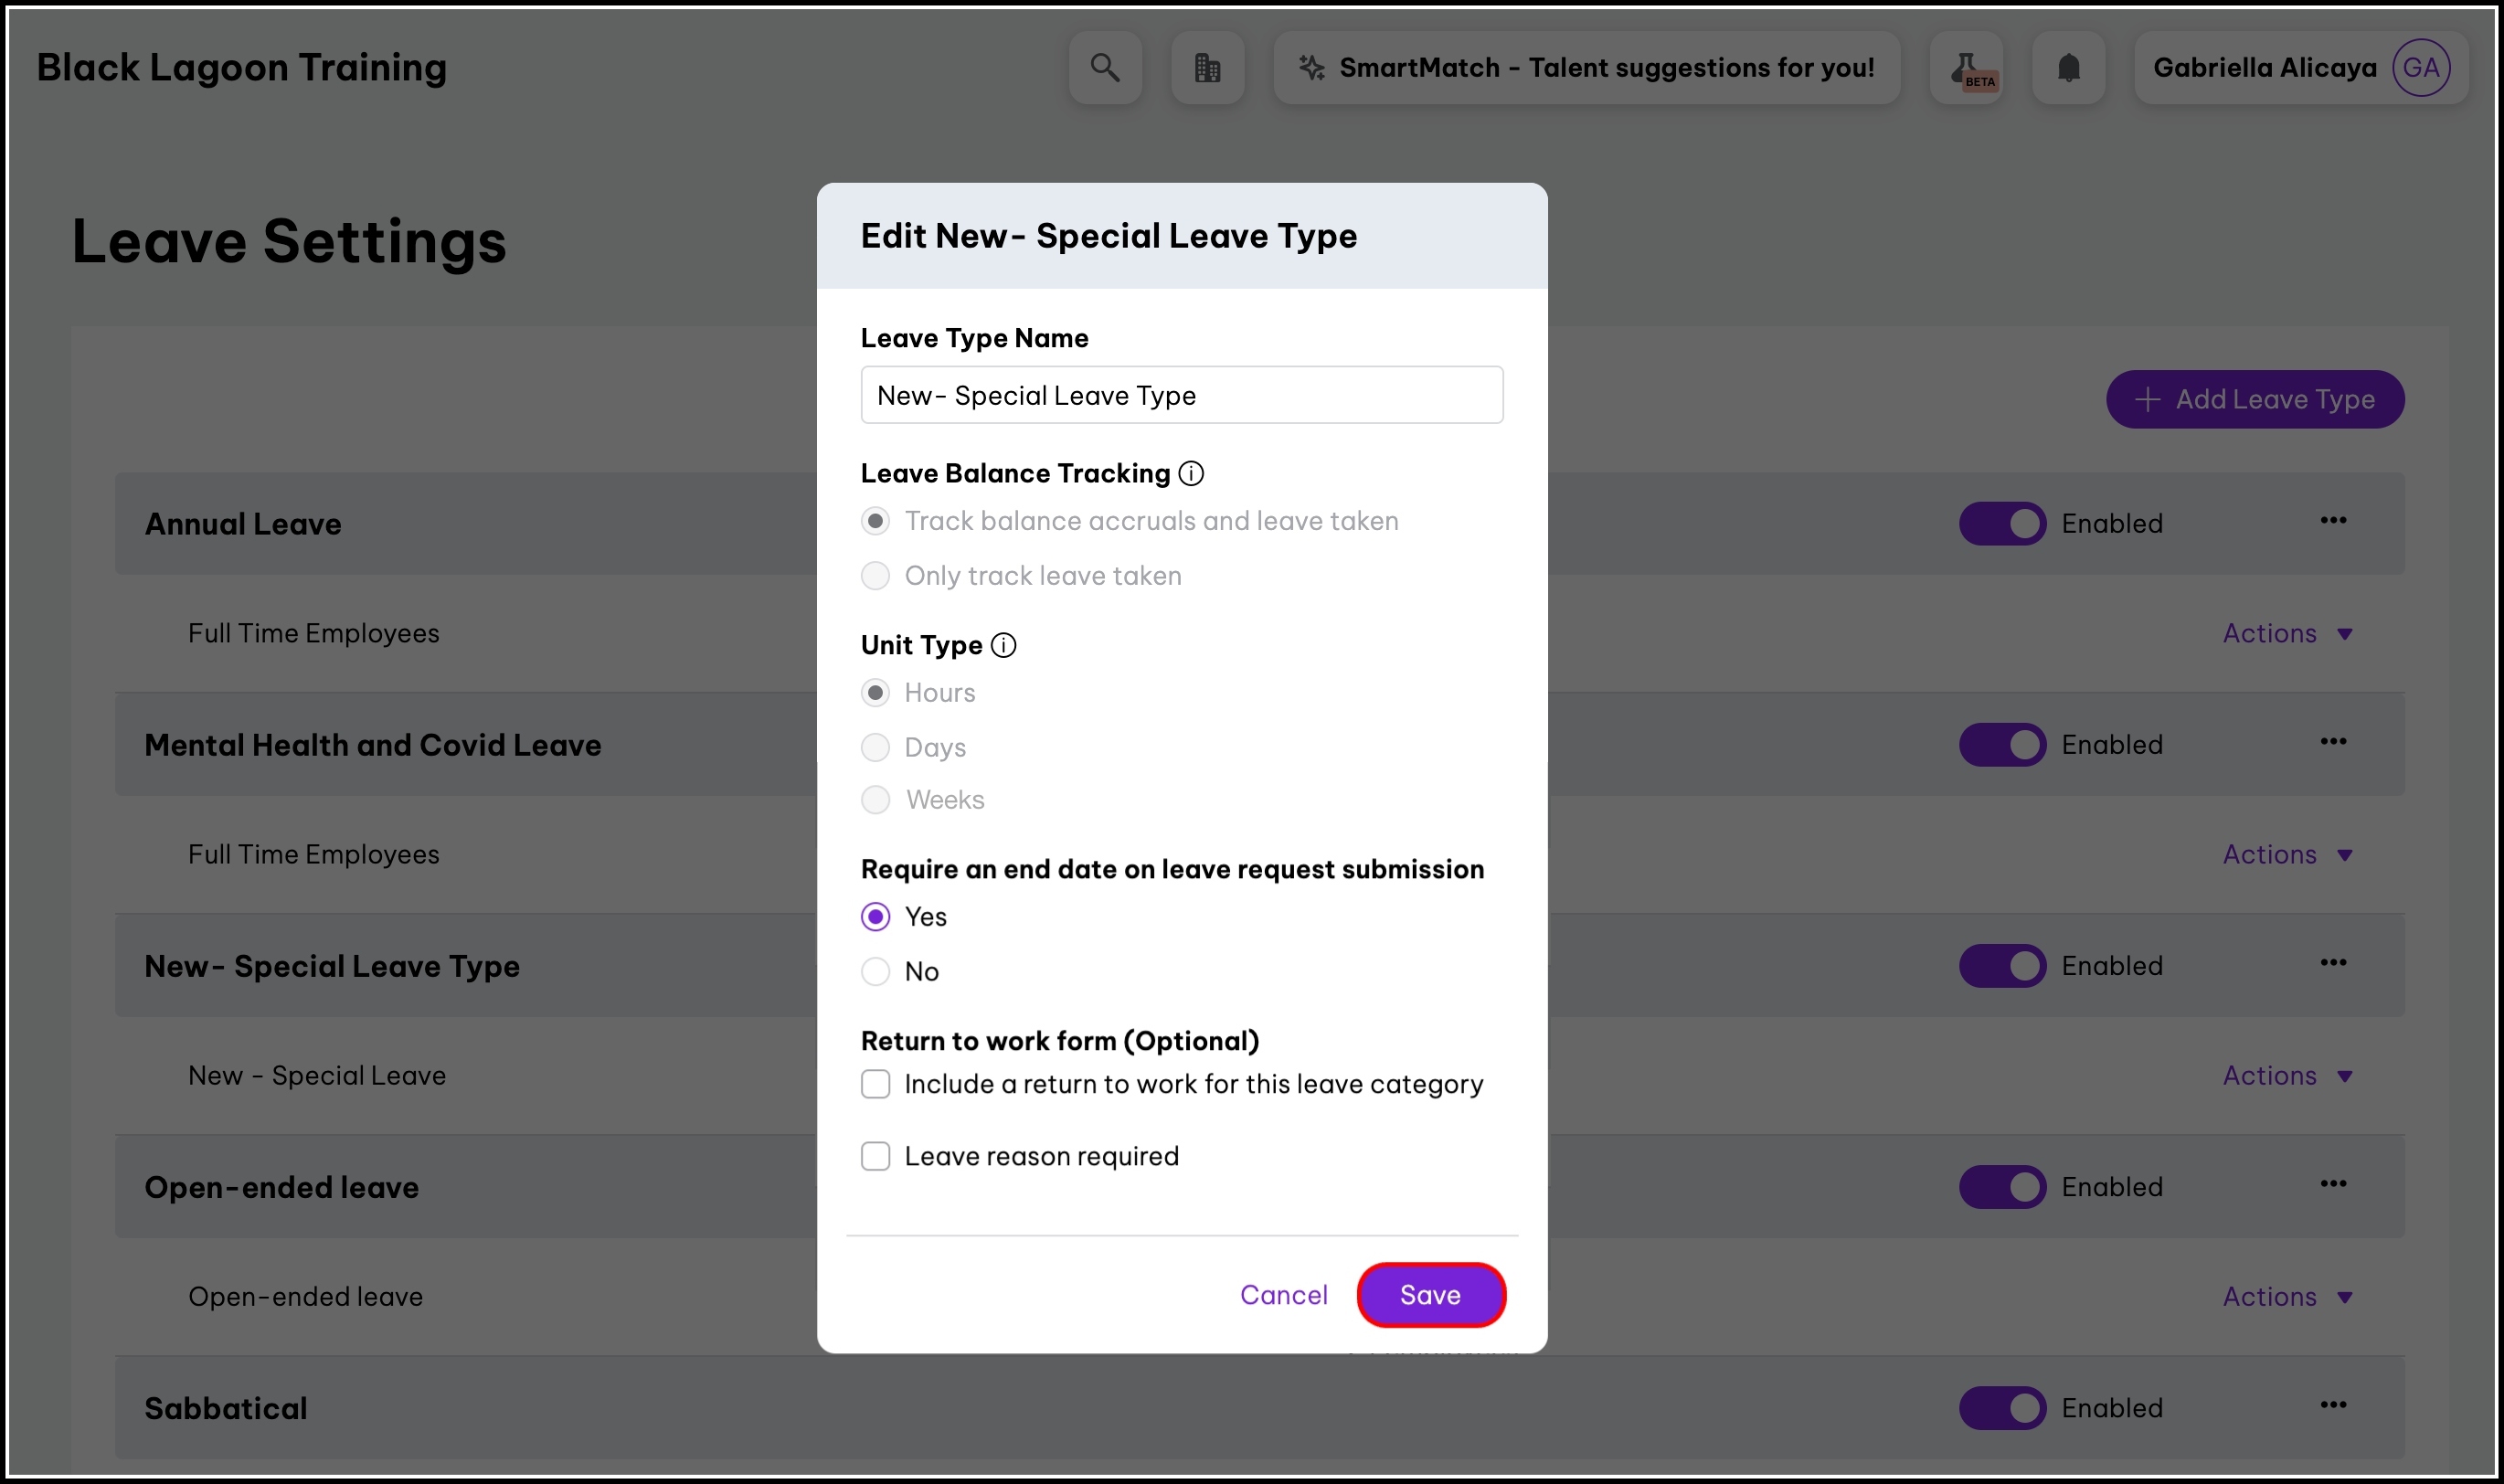Select No for end date requirement
This screenshot has height=1484, width=2504.
[875, 971]
